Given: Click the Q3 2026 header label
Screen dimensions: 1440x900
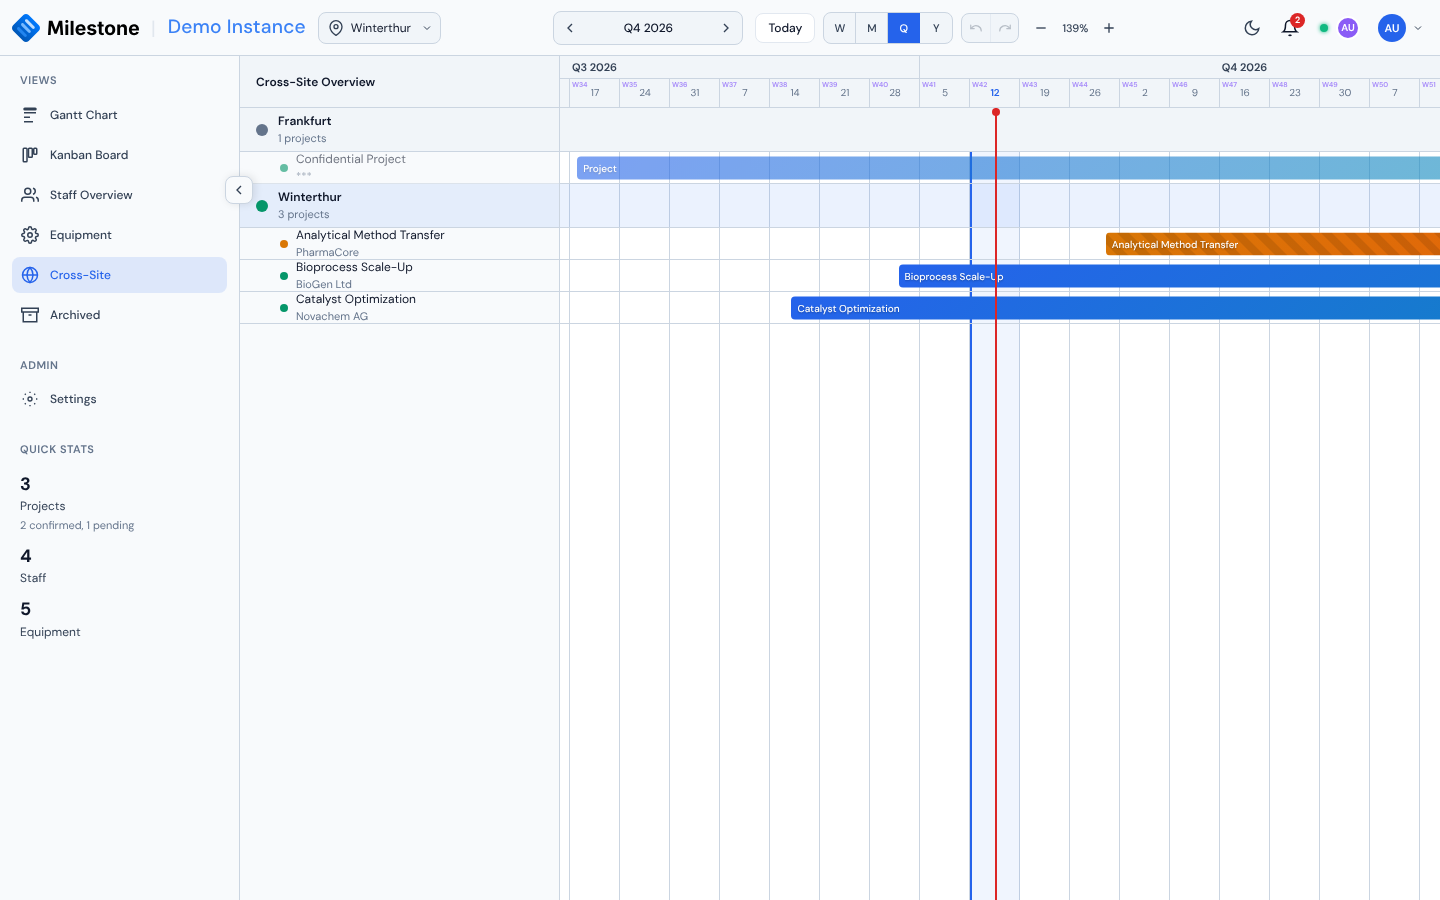Looking at the screenshot, I should 594,68.
